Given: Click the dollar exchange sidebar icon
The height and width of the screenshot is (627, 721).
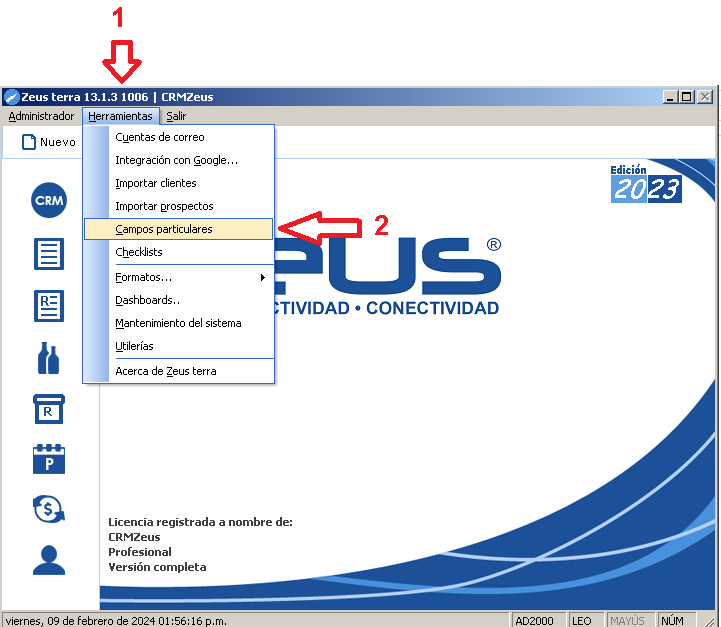Looking at the screenshot, I should pos(49,508).
